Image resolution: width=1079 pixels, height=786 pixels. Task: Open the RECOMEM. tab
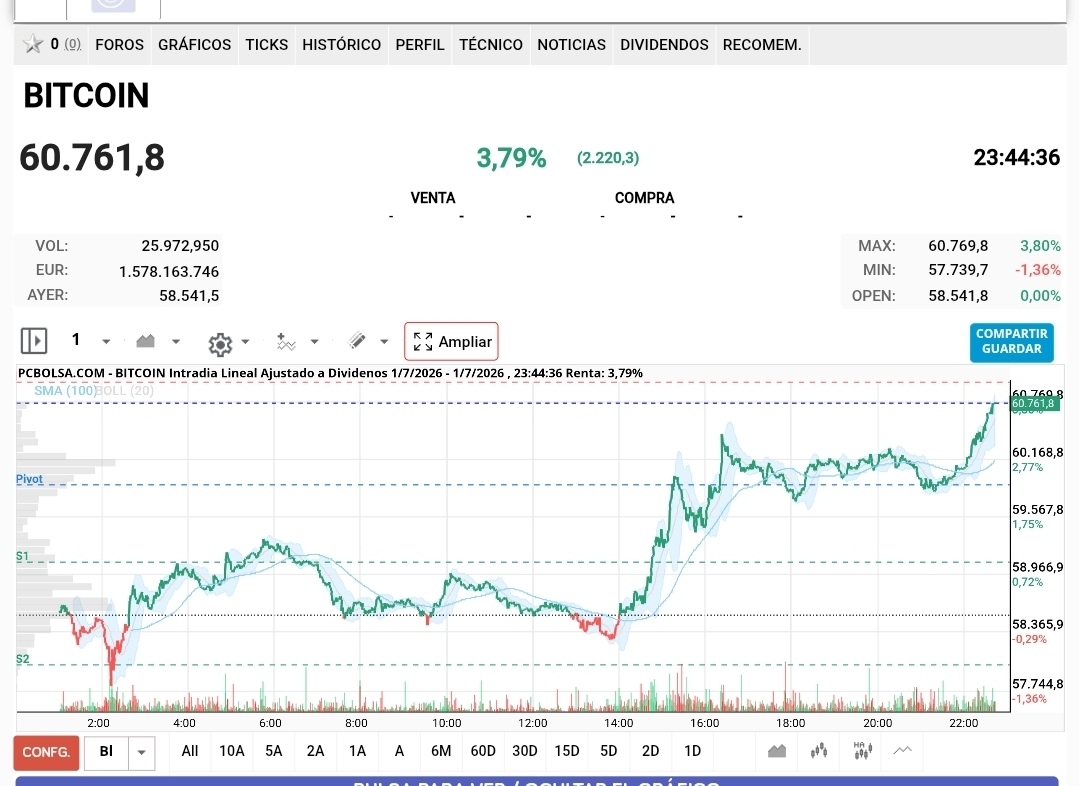point(762,45)
